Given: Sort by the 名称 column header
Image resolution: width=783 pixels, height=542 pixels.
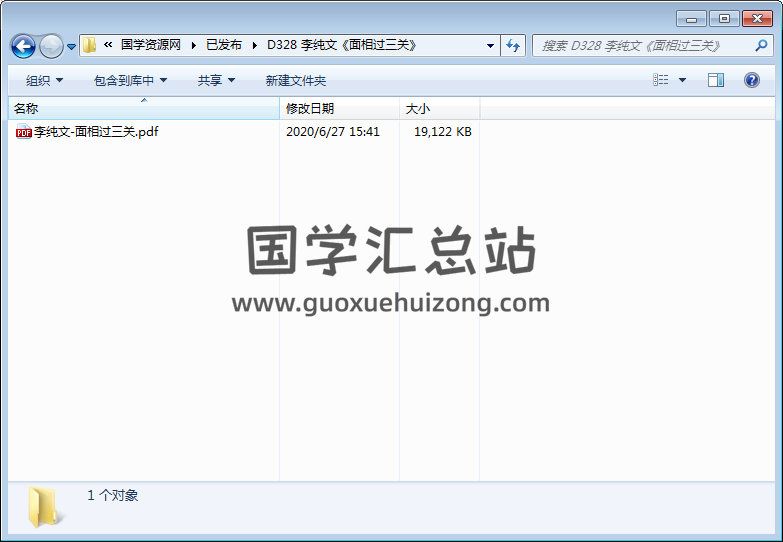Looking at the screenshot, I should pyautogui.click(x=144, y=108).
